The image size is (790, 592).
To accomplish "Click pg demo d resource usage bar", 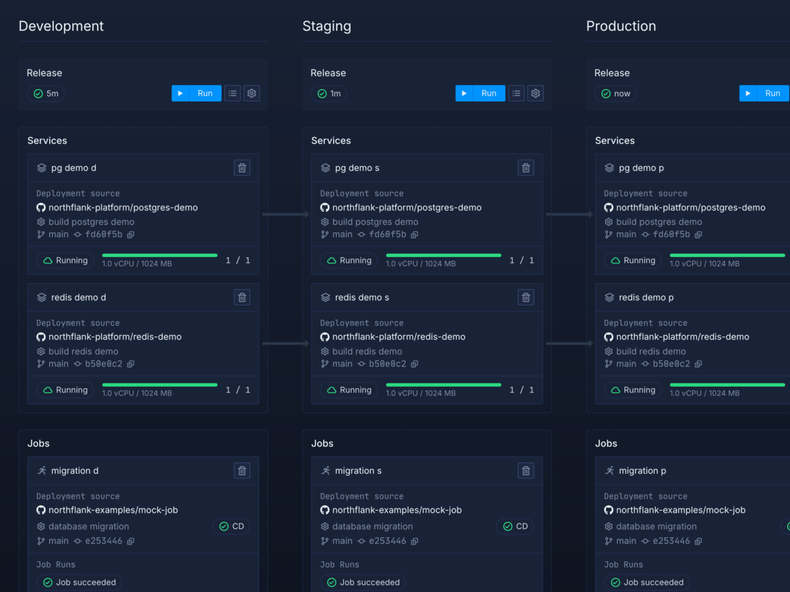I will 160,256.
